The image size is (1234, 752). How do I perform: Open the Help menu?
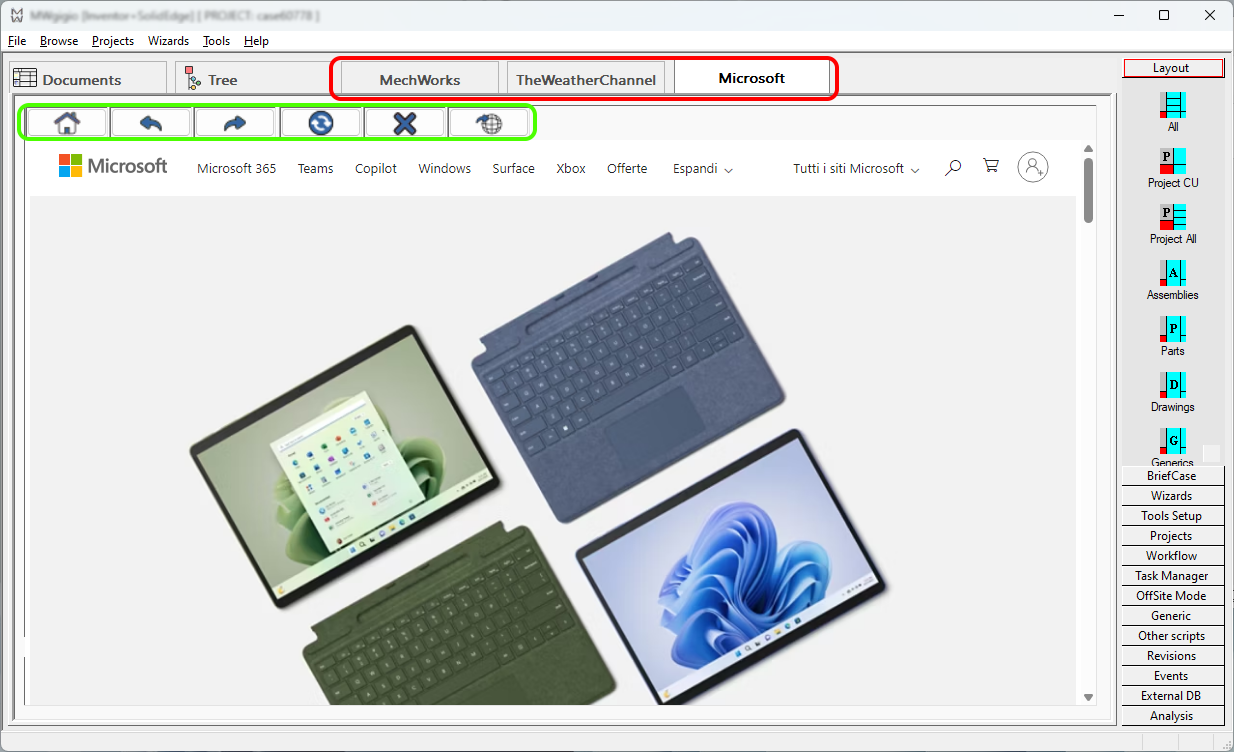point(256,41)
